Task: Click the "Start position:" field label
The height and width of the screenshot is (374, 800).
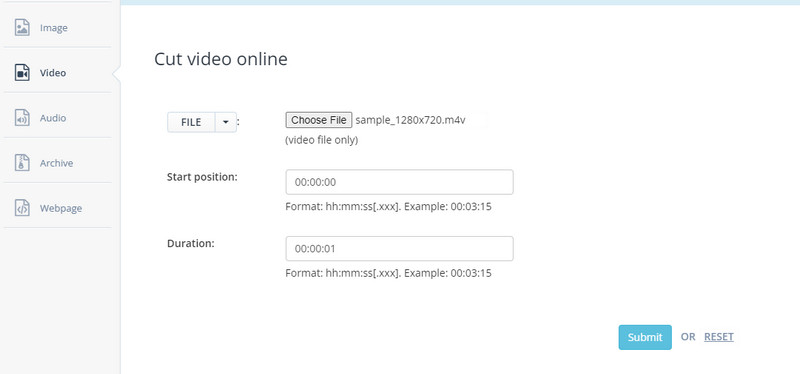Action: pyautogui.click(x=202, y=177)
